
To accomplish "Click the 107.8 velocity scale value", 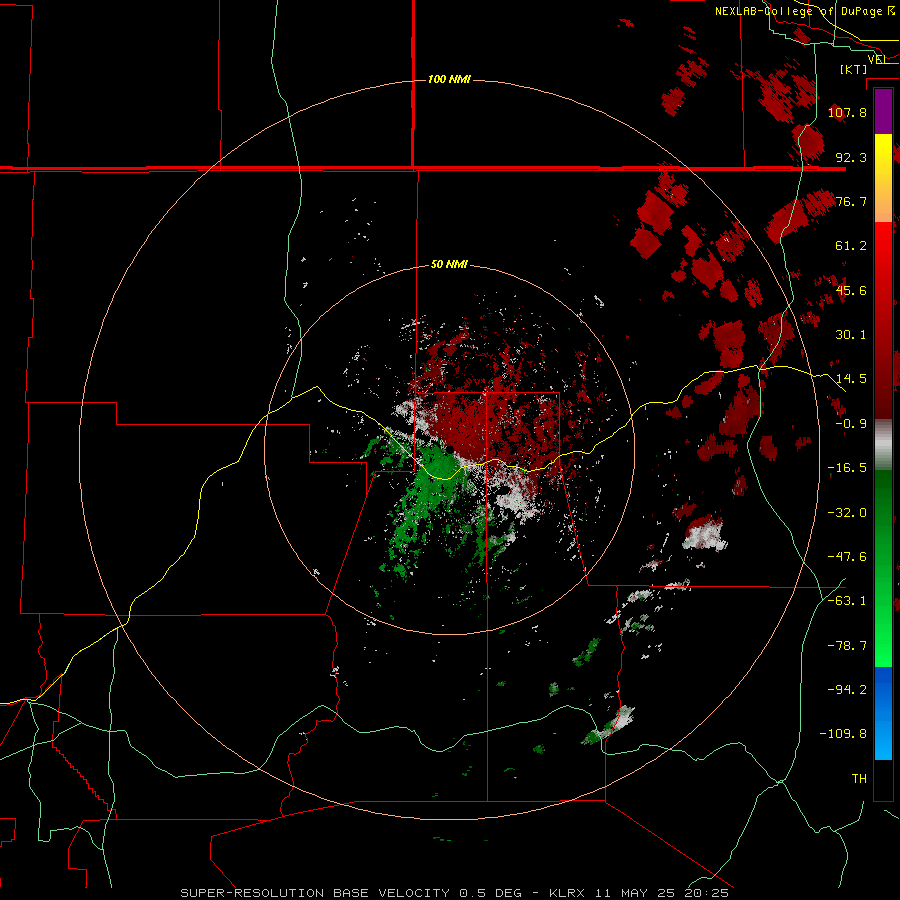I will click(x=847, y=112).
